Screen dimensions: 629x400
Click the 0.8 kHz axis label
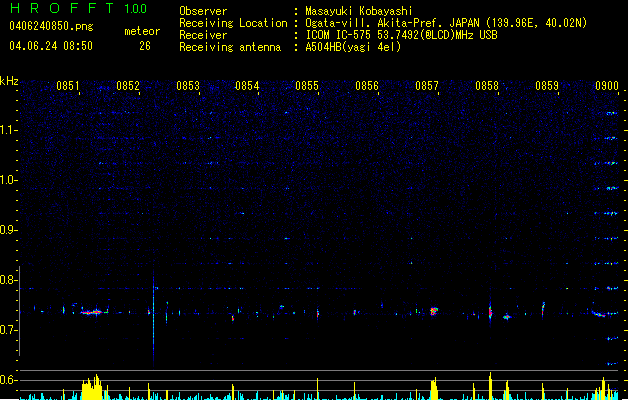[8, 280]
